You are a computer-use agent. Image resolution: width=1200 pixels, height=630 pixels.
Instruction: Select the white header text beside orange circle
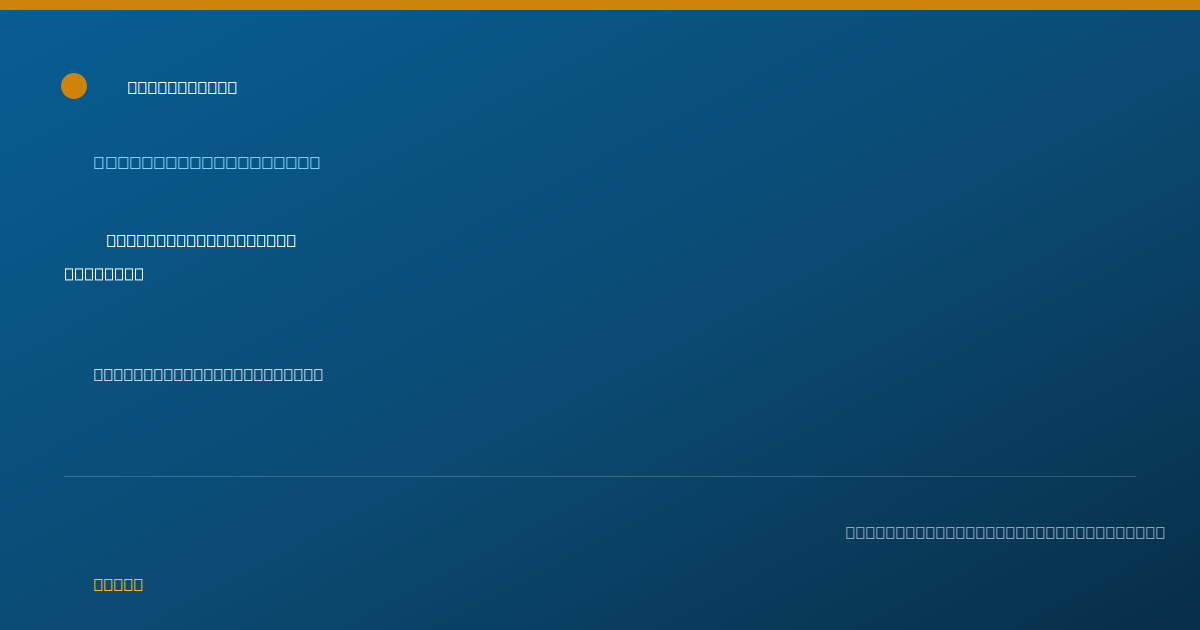[x=182, y=87]
